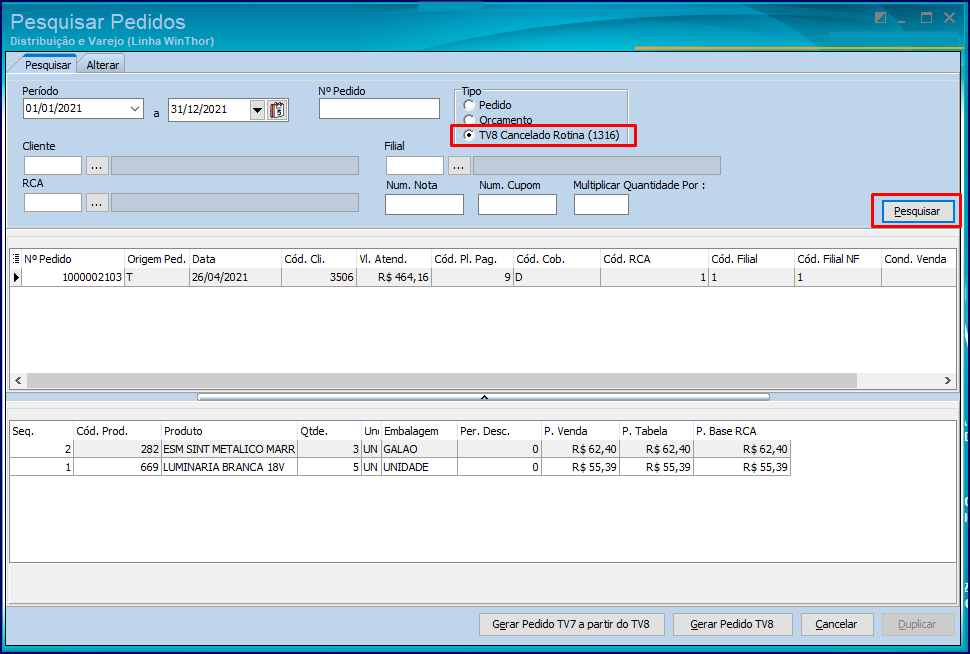Click the Cód. Pl. Pag. column header
Screen dimensions: 970x654
click(473, 259)
